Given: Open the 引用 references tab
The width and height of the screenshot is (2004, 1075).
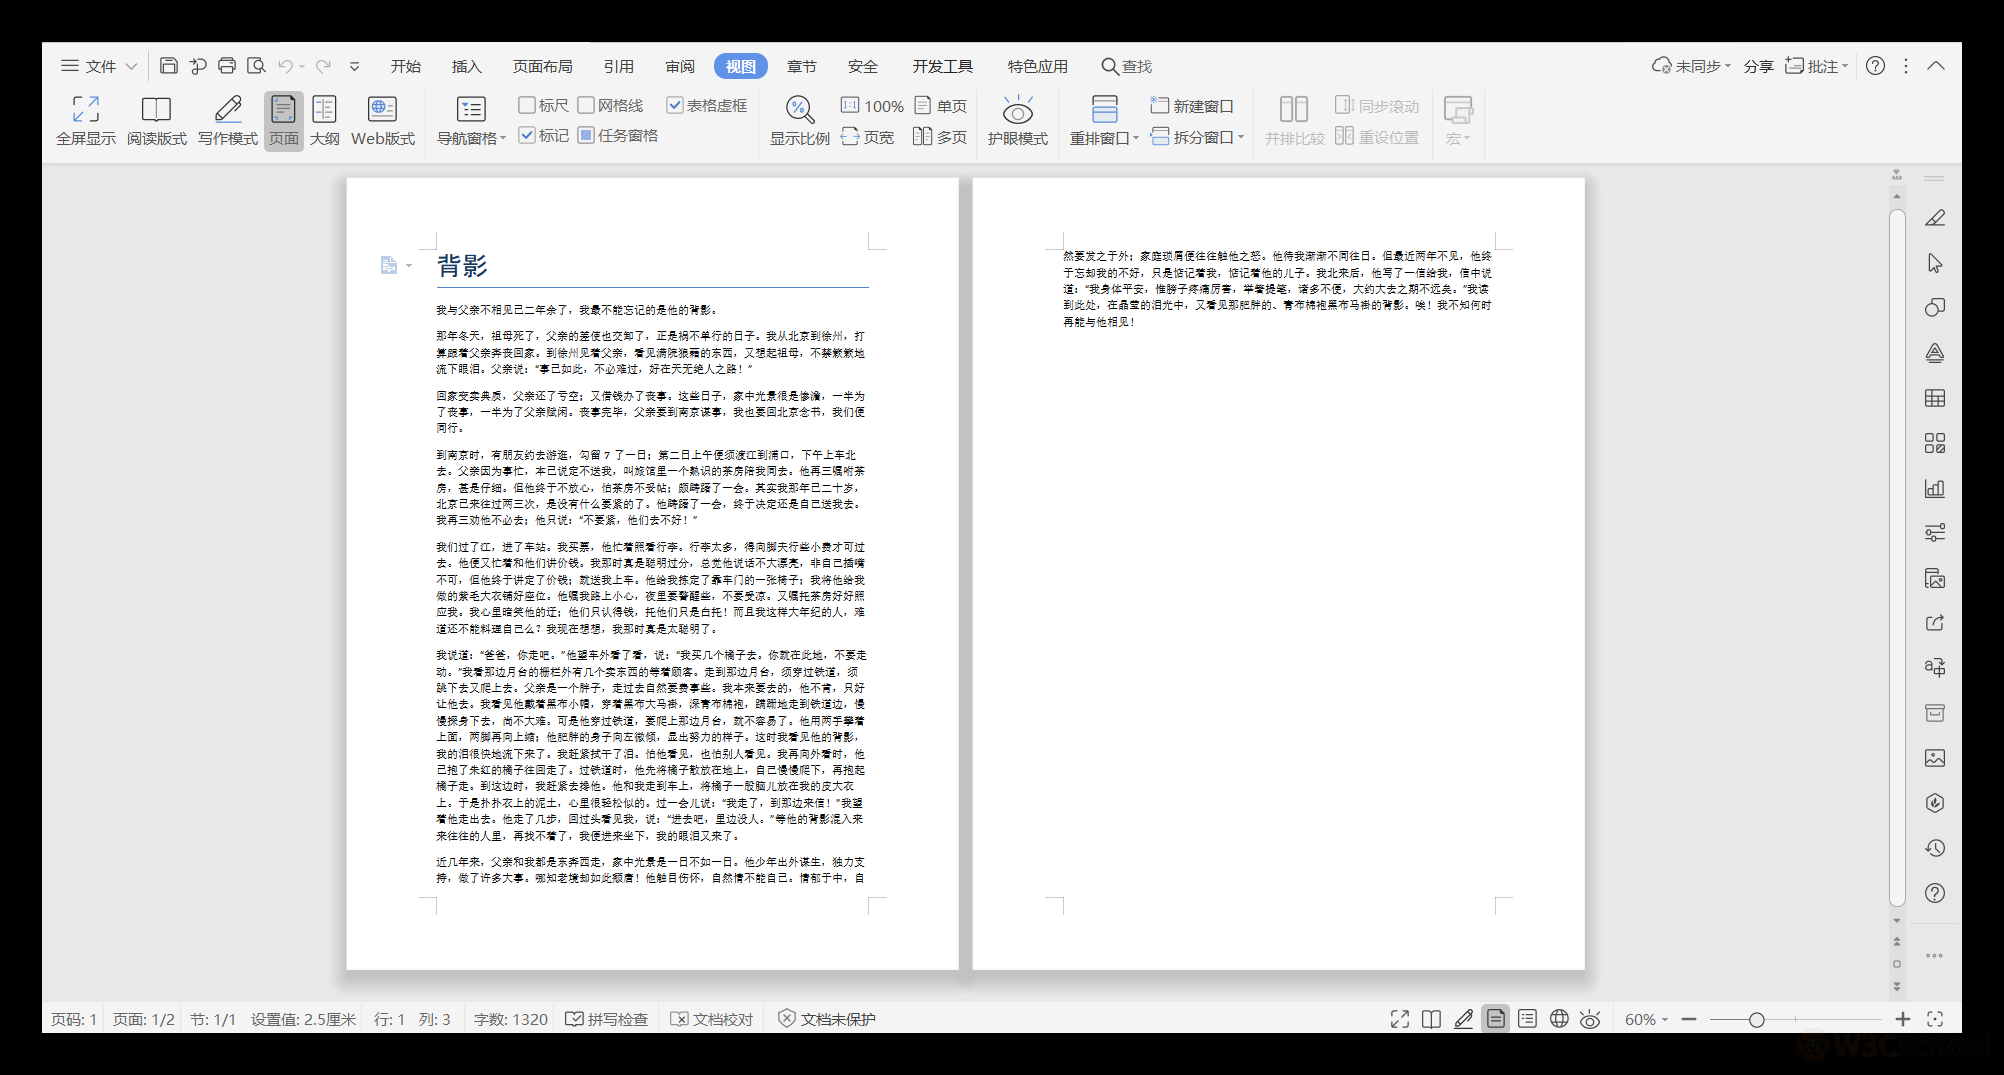Looking at the screenshot, I should point(619,66).
